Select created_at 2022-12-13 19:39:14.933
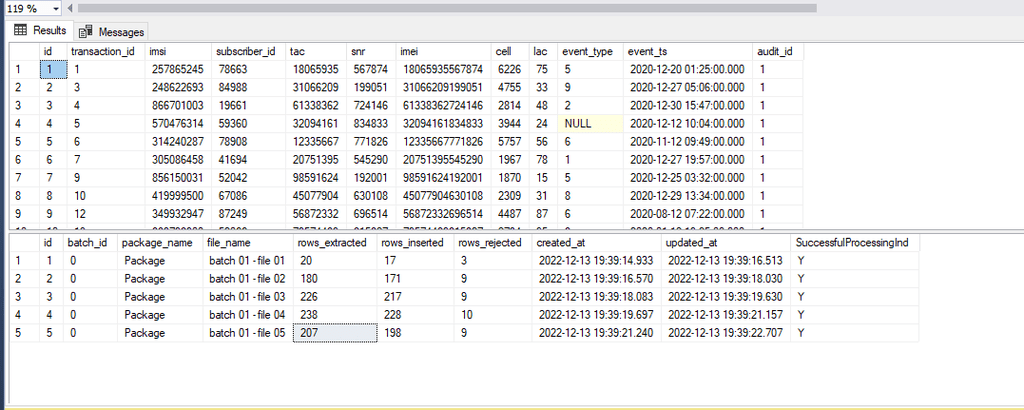This screenshot has height=410, width=1024. 596,260
